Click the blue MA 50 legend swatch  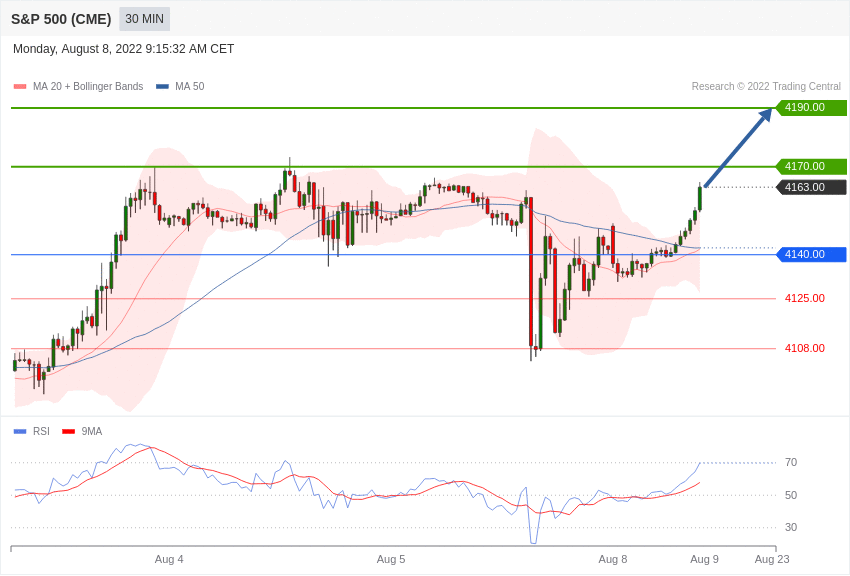point(162,87)
